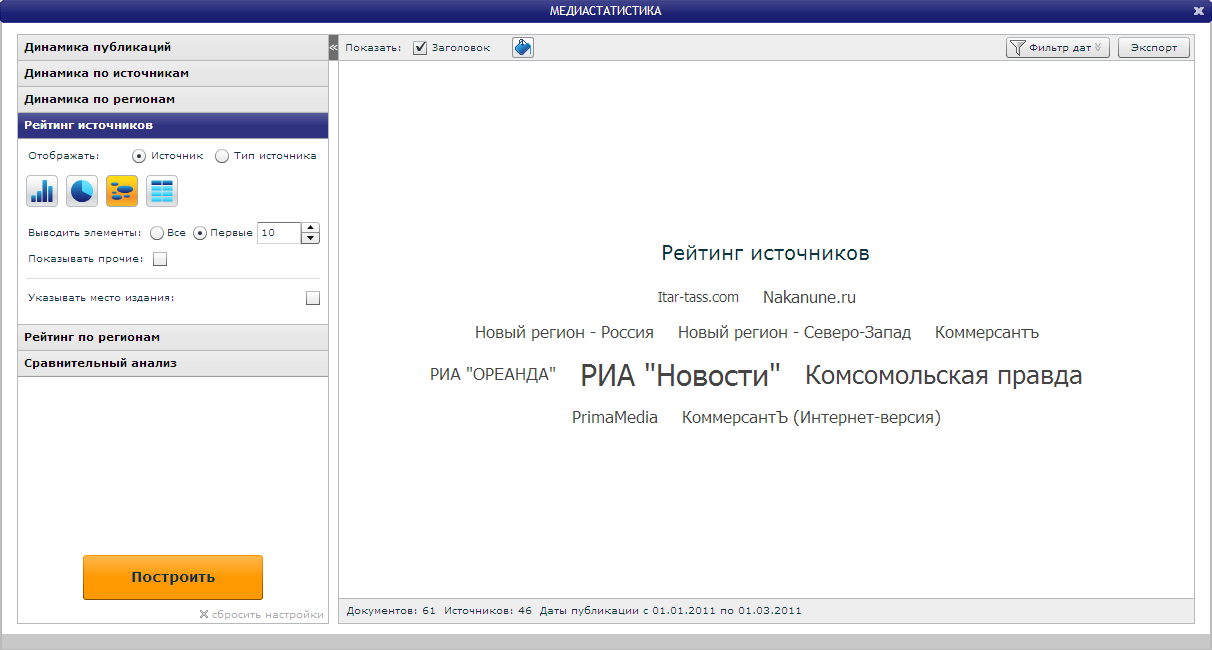1212x650 pixels.
Task: Click Новый регион - Россия tag
Action: tap(564, 333)
